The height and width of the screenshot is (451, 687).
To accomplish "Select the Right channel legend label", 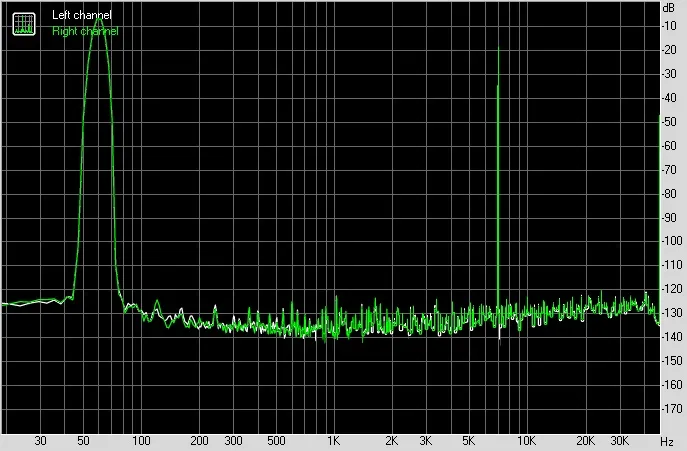I will [x=85, y=31].
